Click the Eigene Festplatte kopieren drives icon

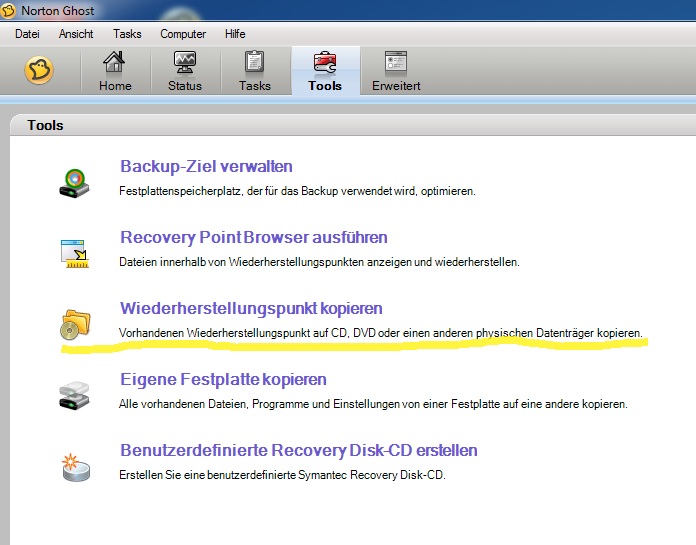click(74, 395)
